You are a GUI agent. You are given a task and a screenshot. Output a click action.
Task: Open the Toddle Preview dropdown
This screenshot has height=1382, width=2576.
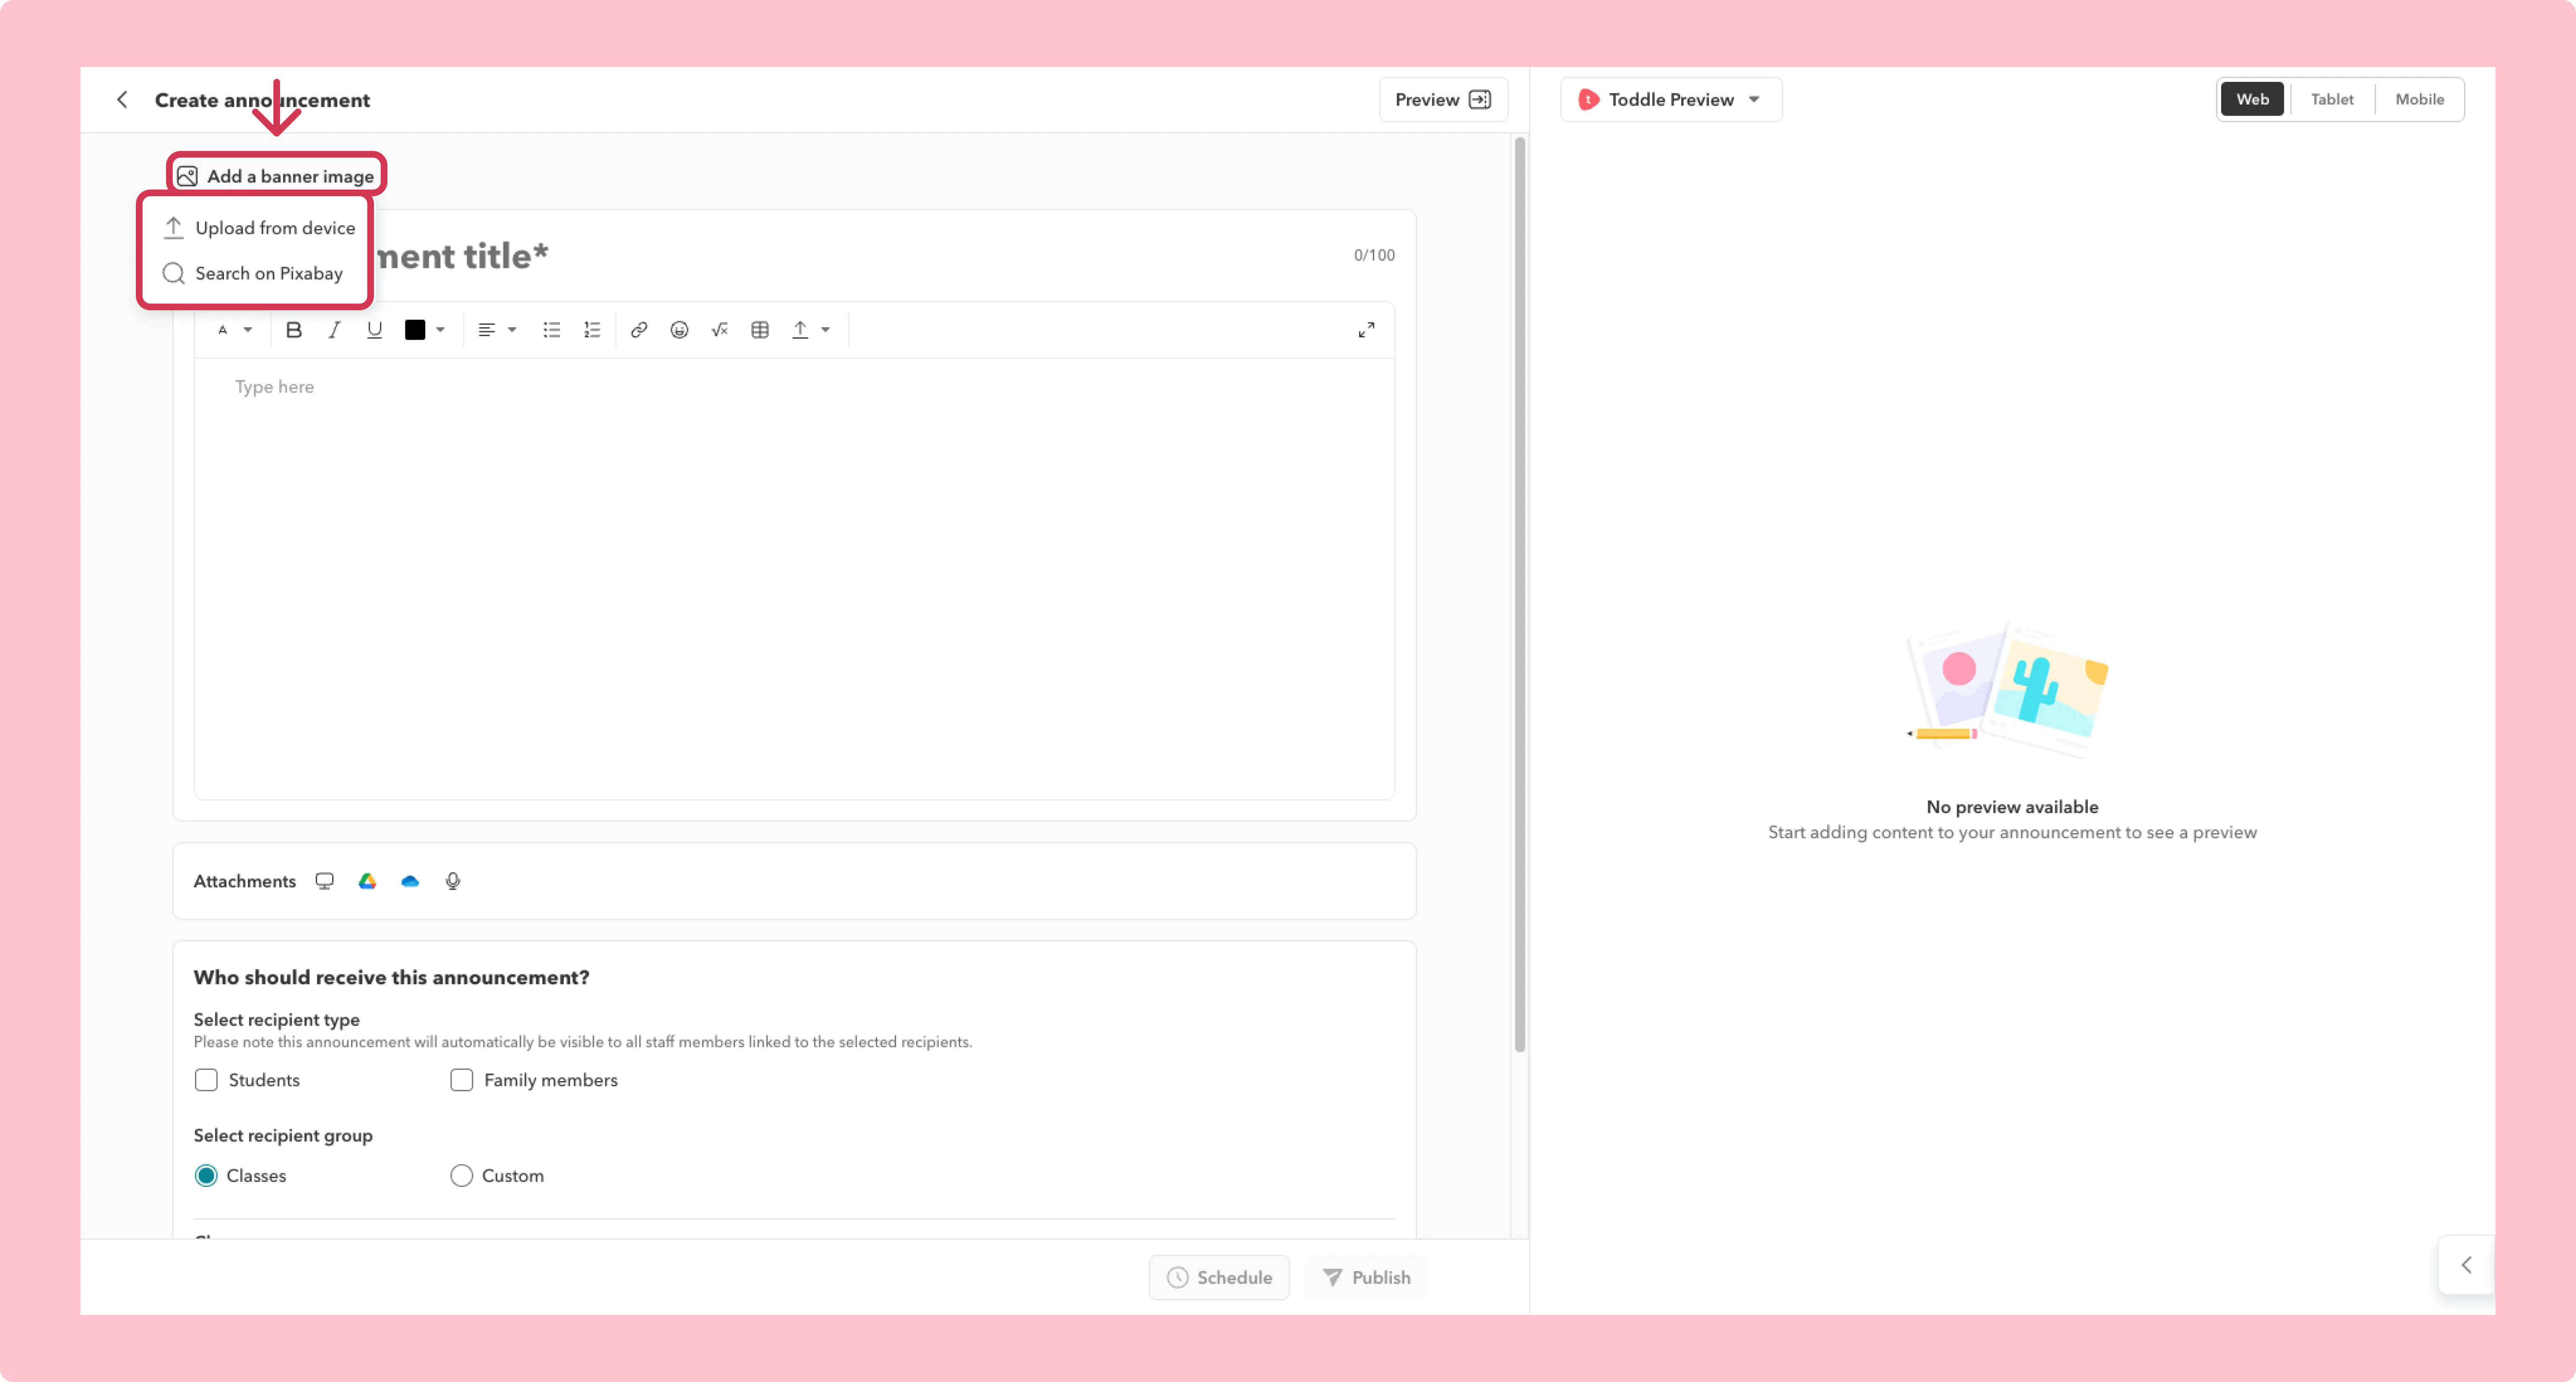click(1671, 99)
